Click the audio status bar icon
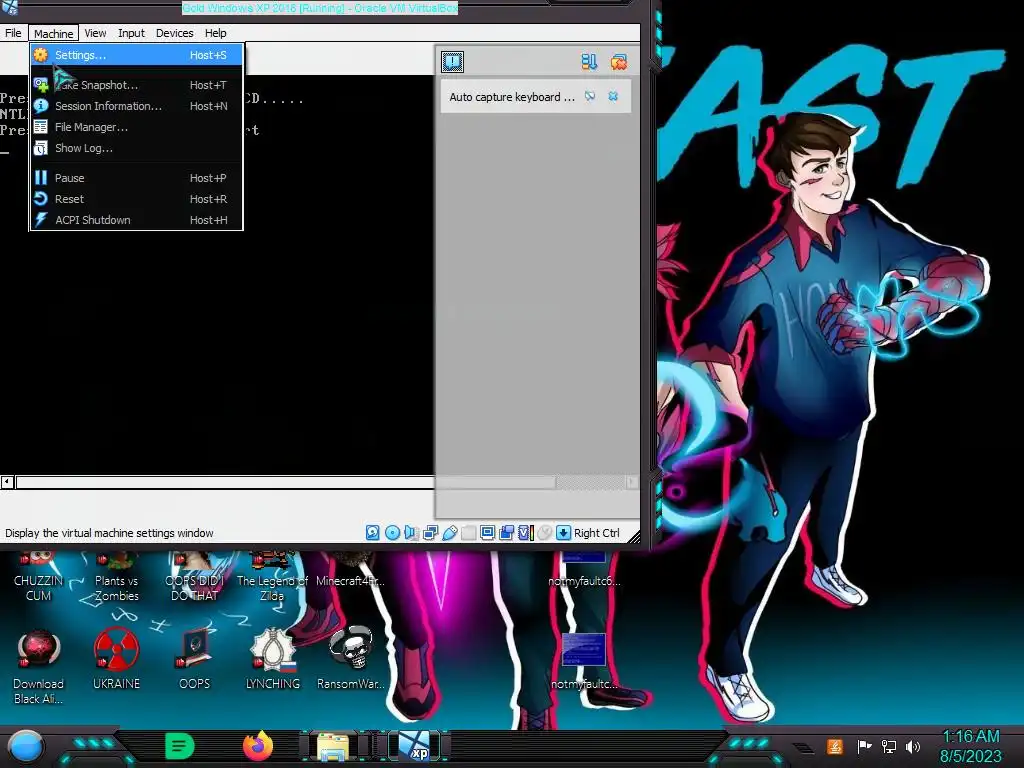 click(x=411, y=533)
